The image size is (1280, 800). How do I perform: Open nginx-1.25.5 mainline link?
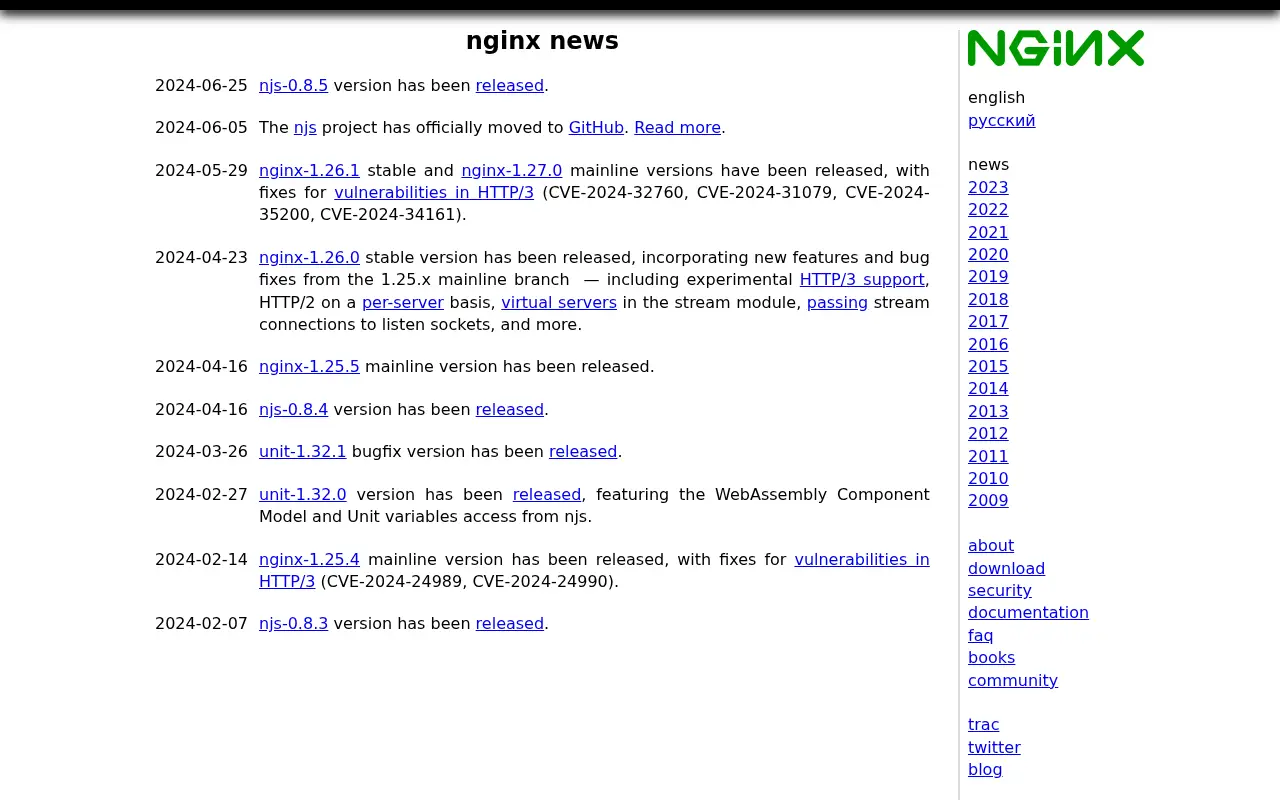[309, 367]
